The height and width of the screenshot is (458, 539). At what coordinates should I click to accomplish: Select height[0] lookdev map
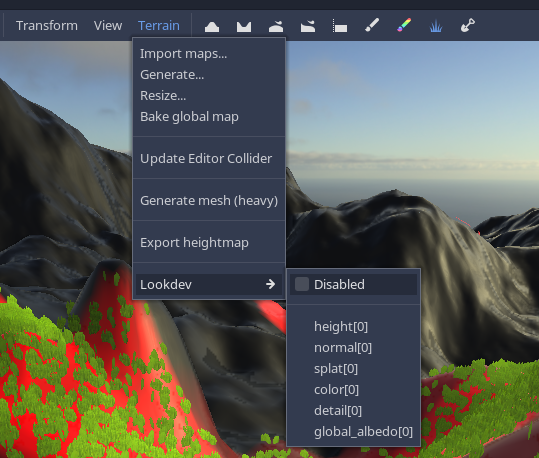353,326
